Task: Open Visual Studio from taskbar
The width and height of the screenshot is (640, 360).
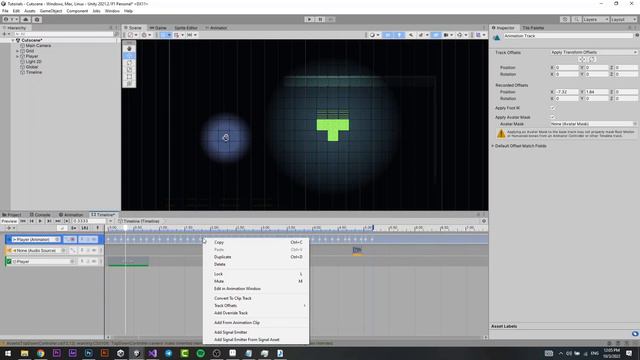Action: pyautogui.click(x=152, y=353)
